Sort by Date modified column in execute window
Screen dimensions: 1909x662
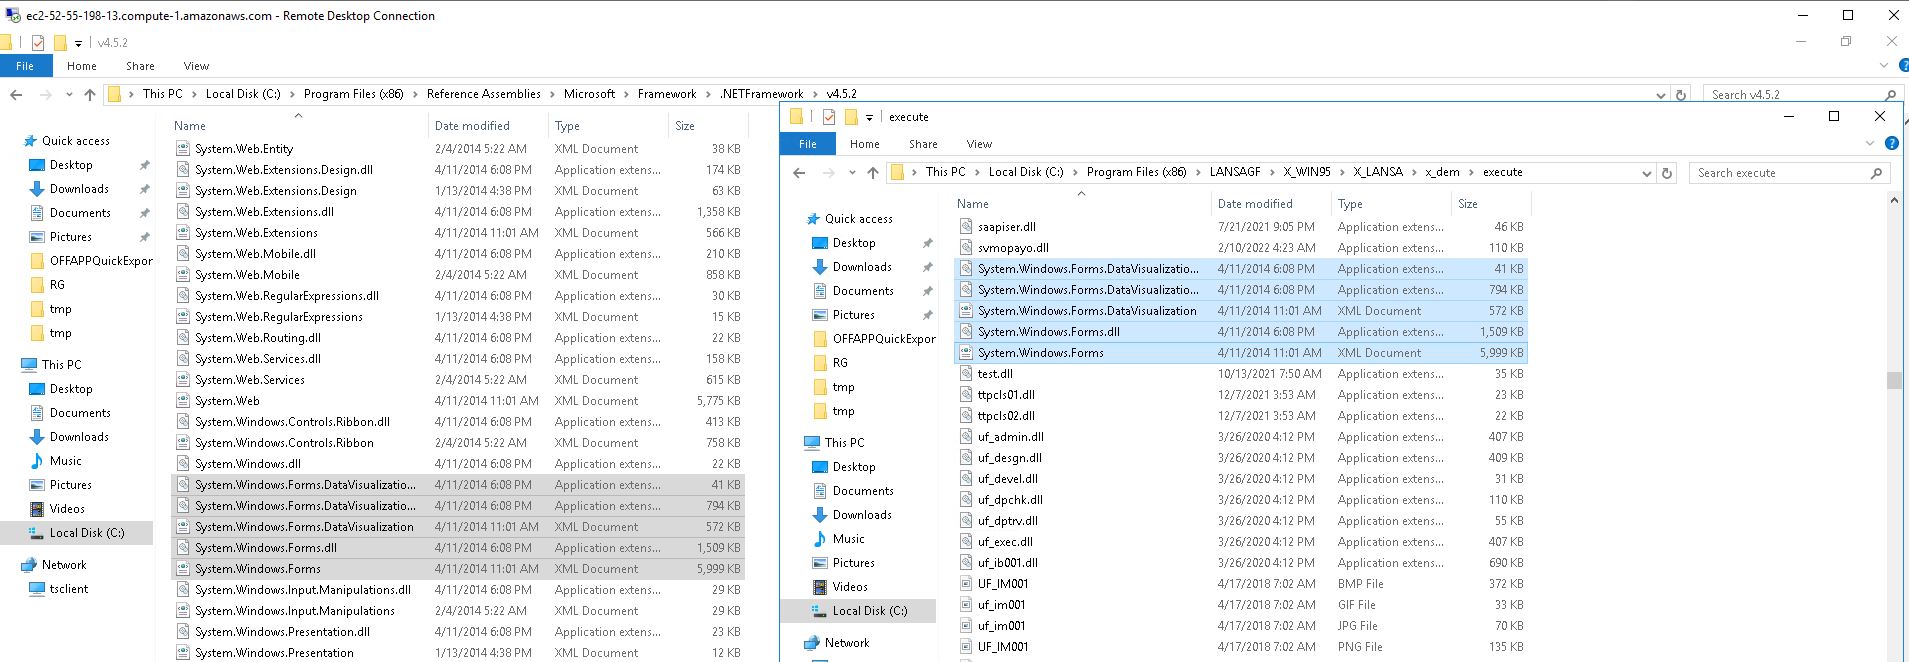tap(1255, 204)
